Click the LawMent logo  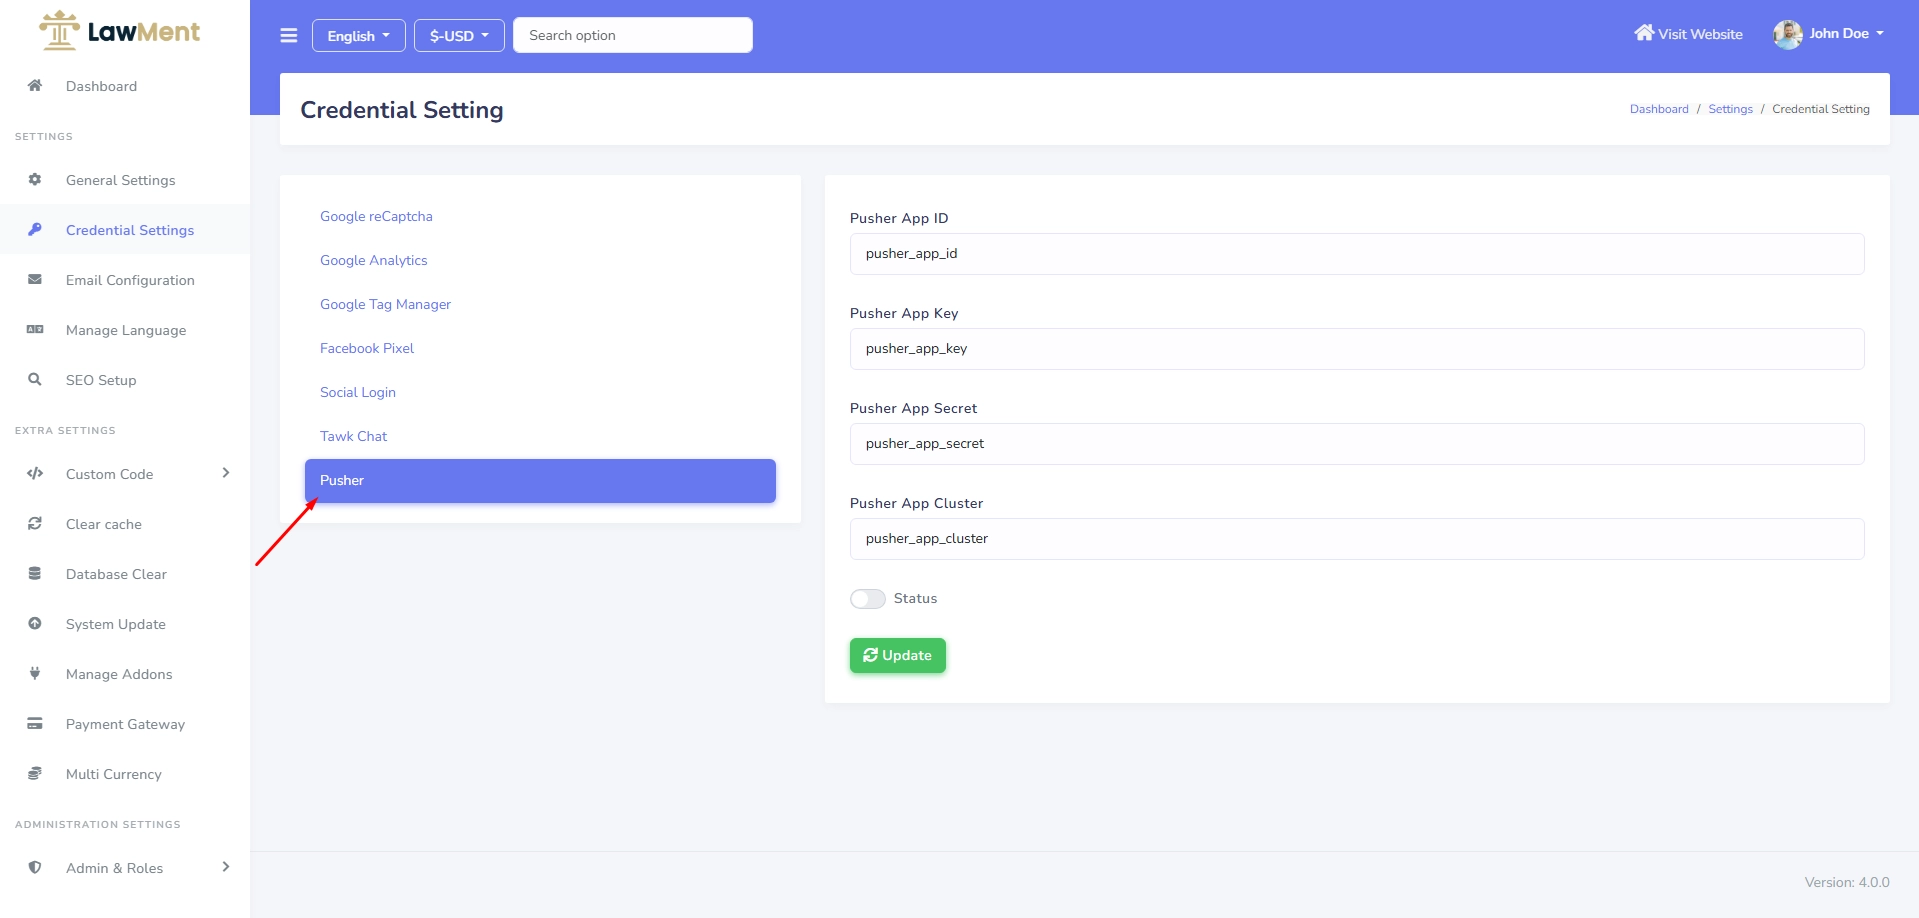pos(119,31)
